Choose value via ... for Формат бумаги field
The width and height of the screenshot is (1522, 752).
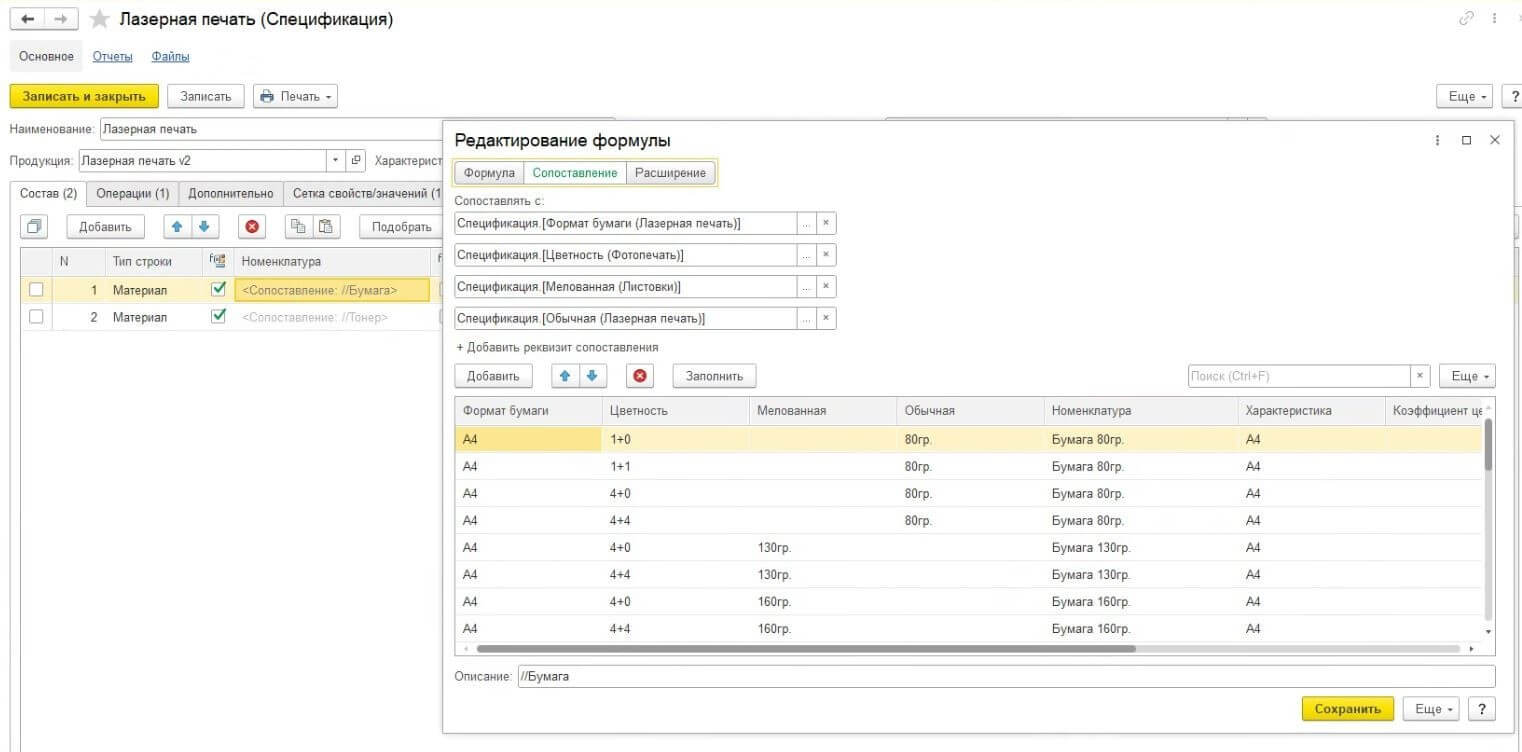click(806, 223)
